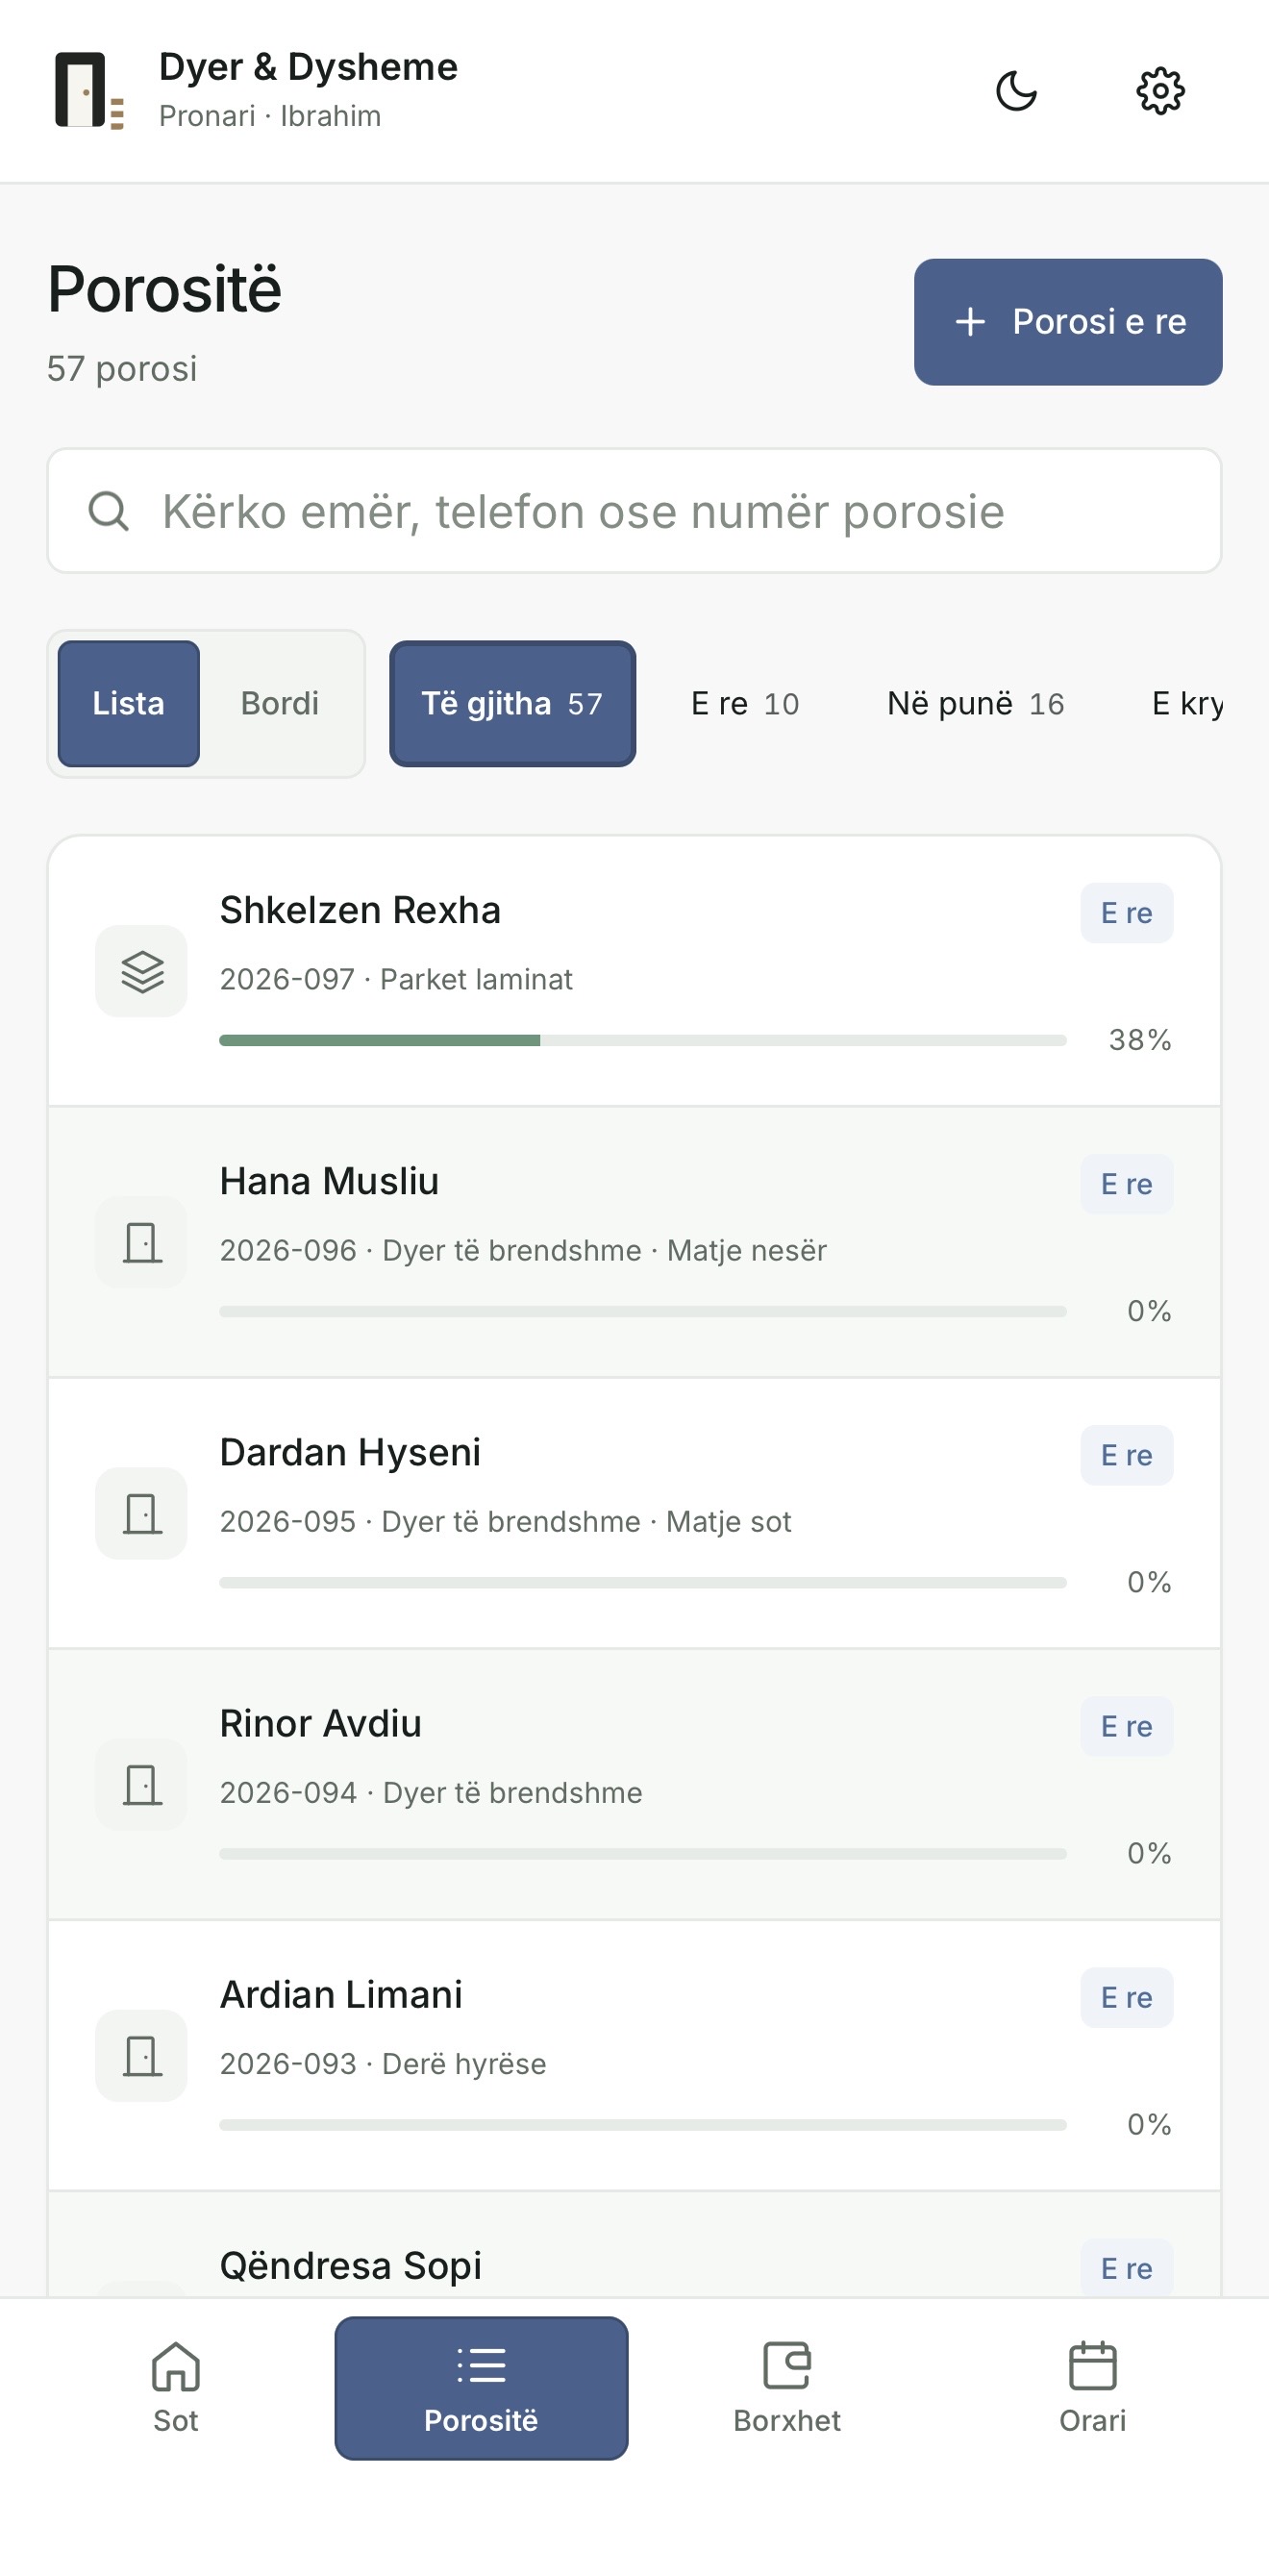Click the progress bar of order 2026-096

coord(643,1311)
